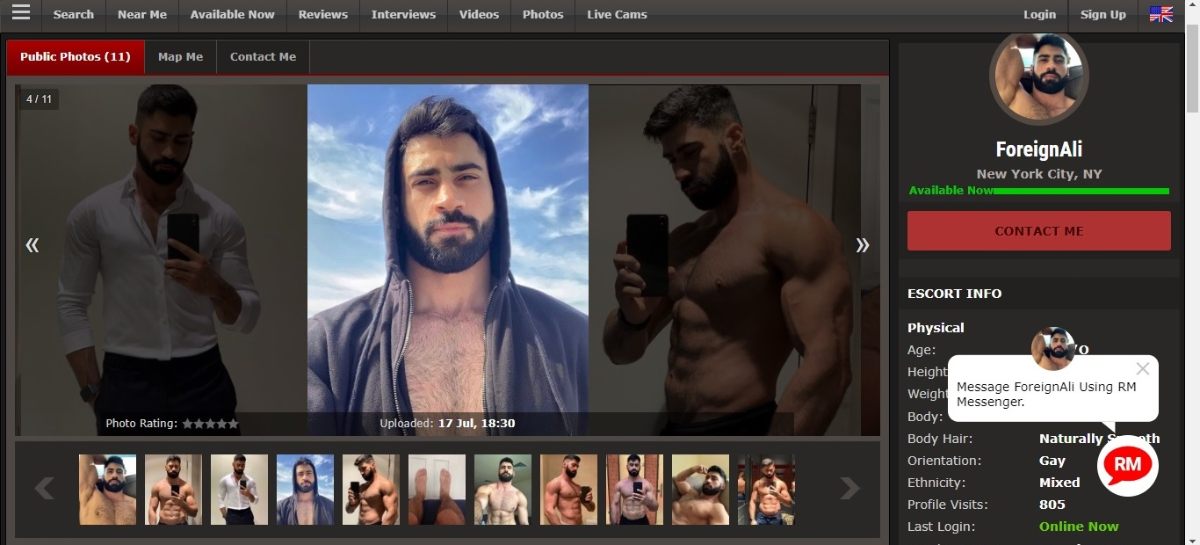Click the Sign Up link
The height and width of the screenshot is (545, 1200).
tap(1103, 14)
